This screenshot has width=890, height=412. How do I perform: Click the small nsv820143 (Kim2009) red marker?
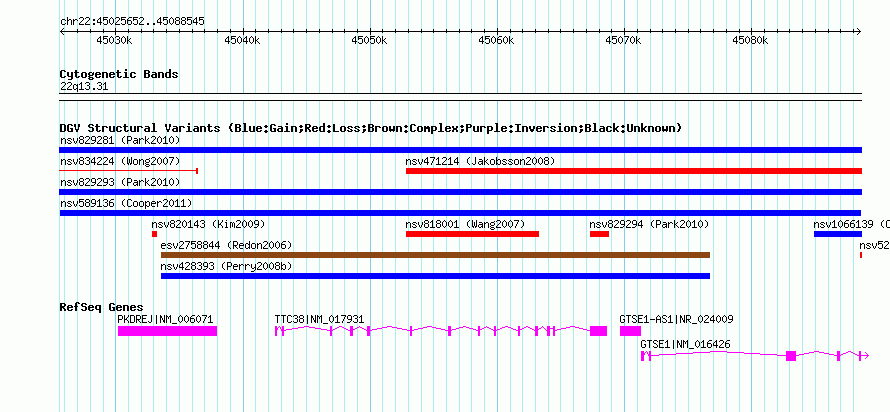point(154,234)
